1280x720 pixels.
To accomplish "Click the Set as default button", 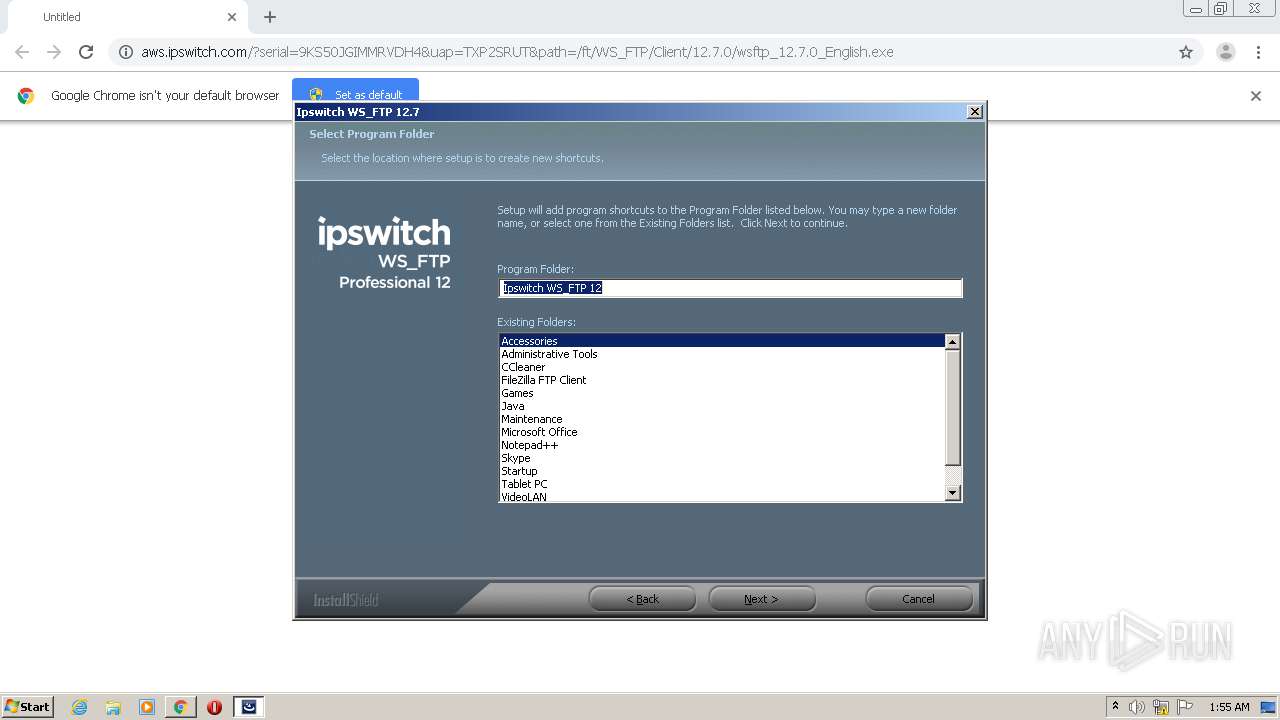I will click(x=356, y=94).
